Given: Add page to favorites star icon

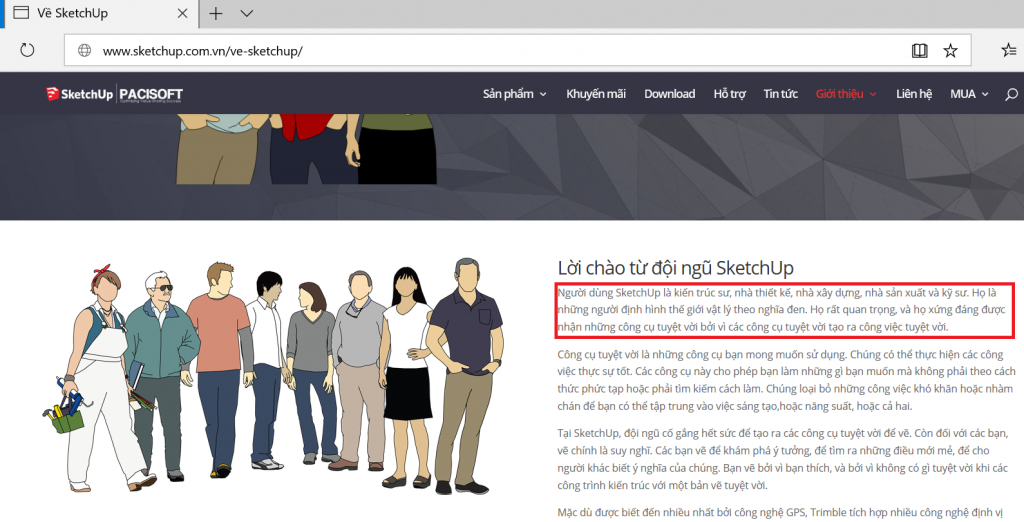Looking at the screenshot, I should [x=950, y=50].
